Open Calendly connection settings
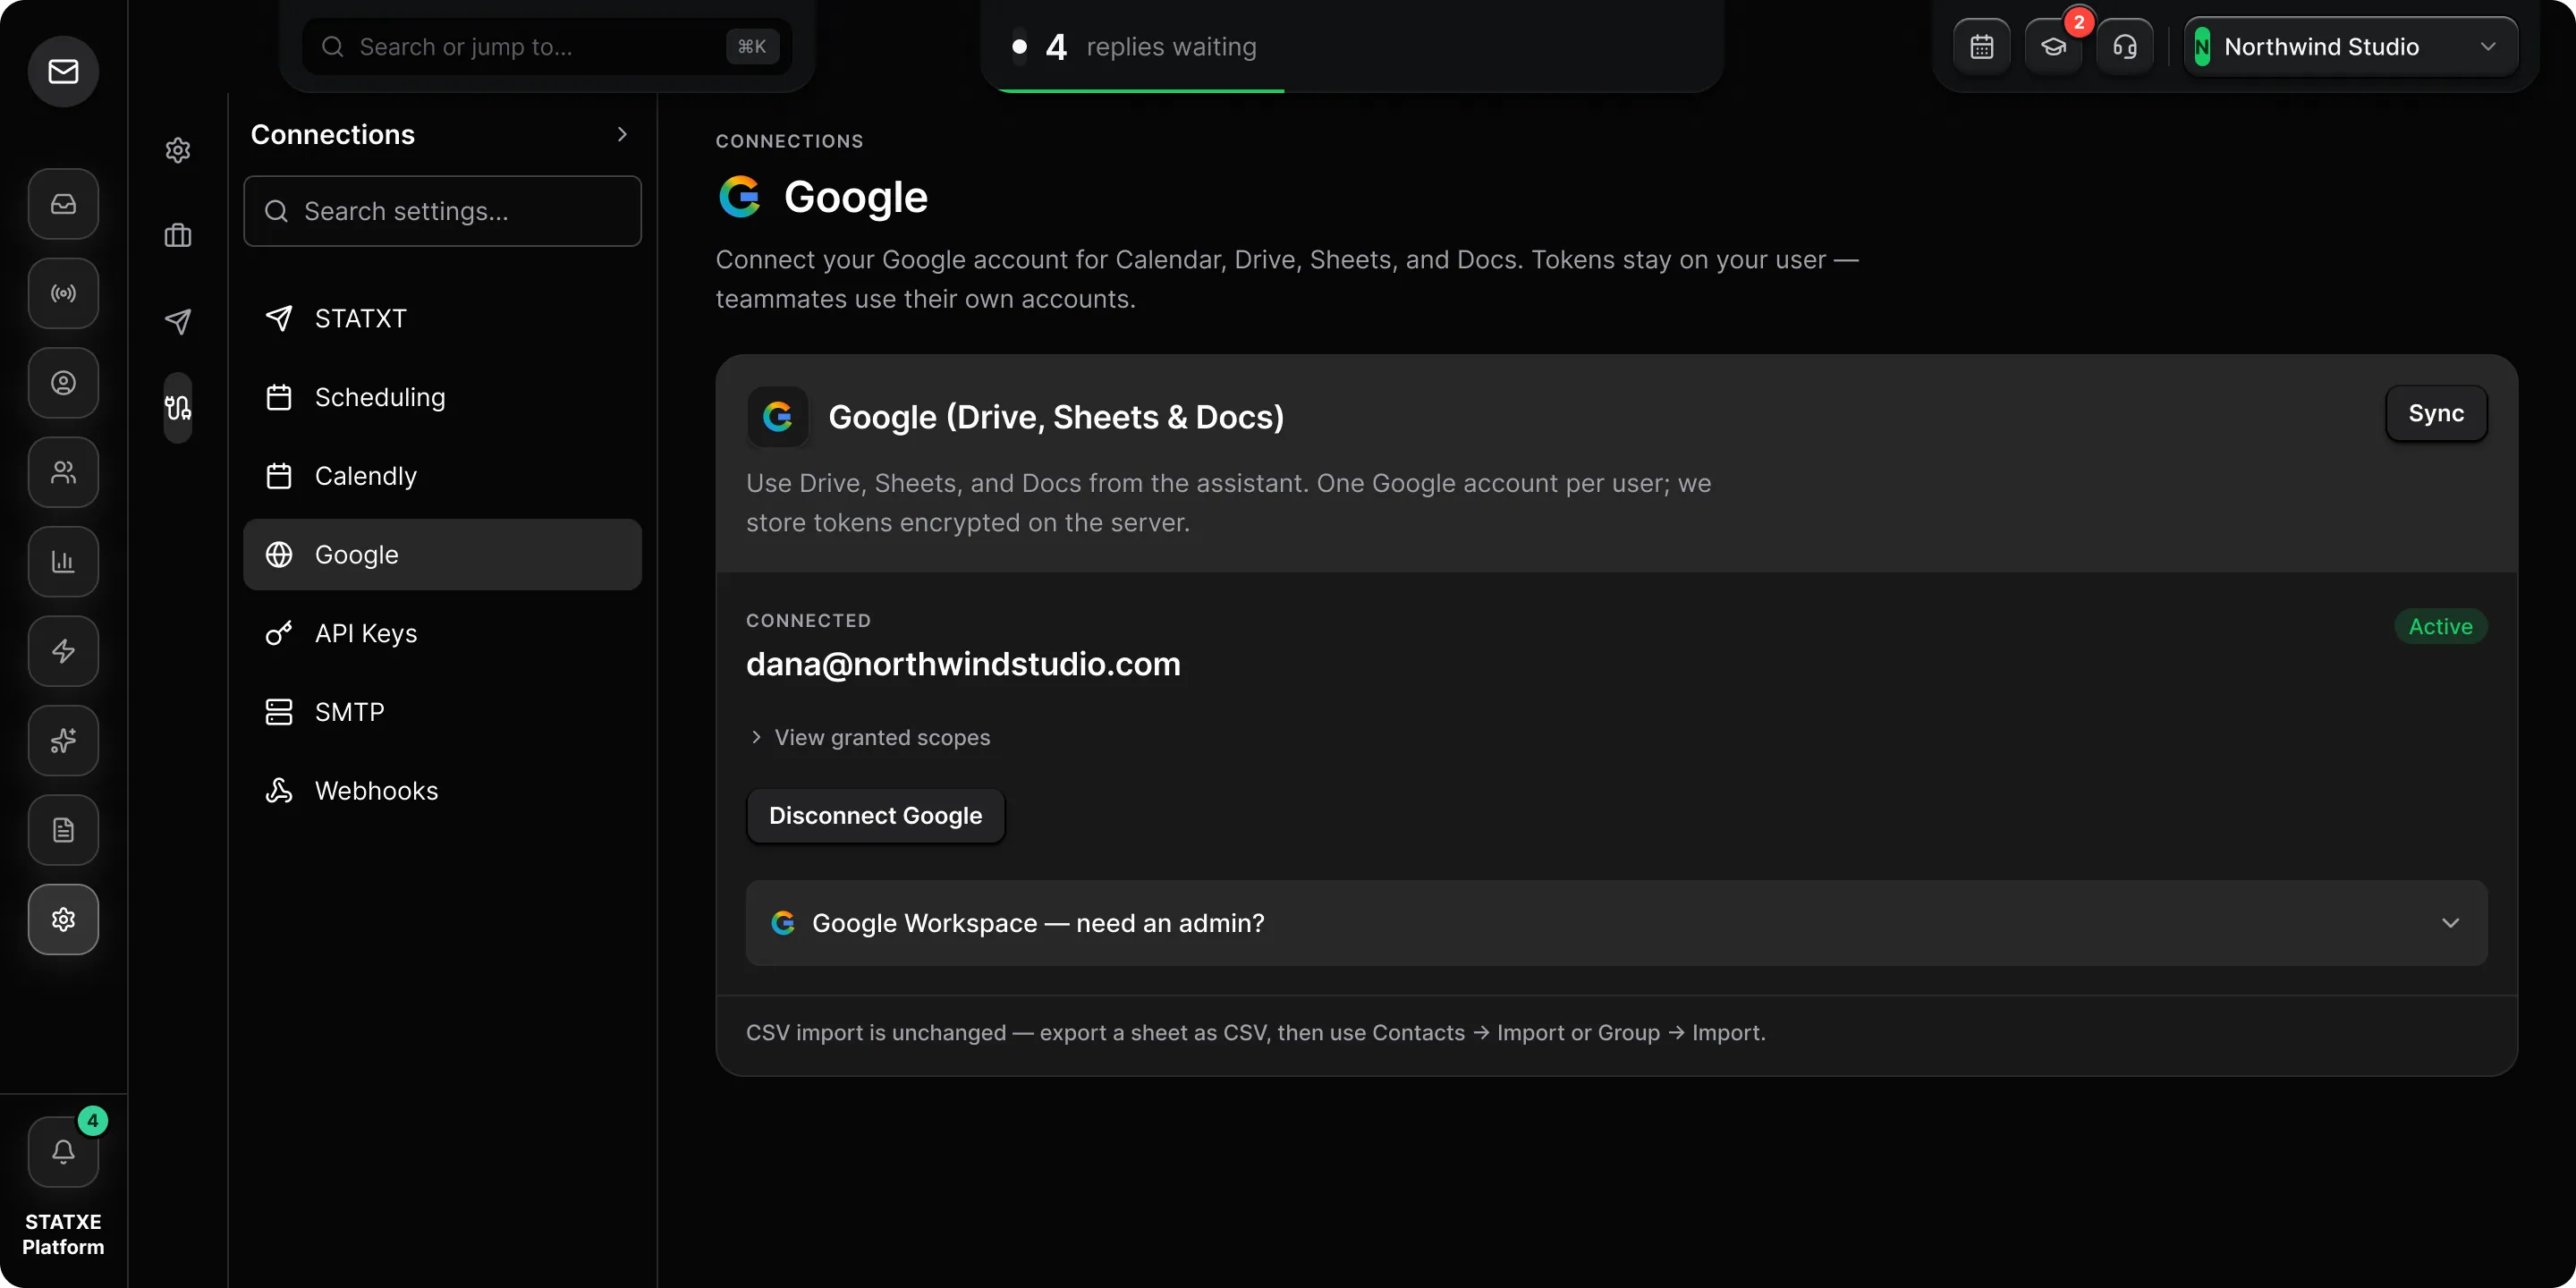This screenshot has width=2576, height=1288. tap(442, 476)
